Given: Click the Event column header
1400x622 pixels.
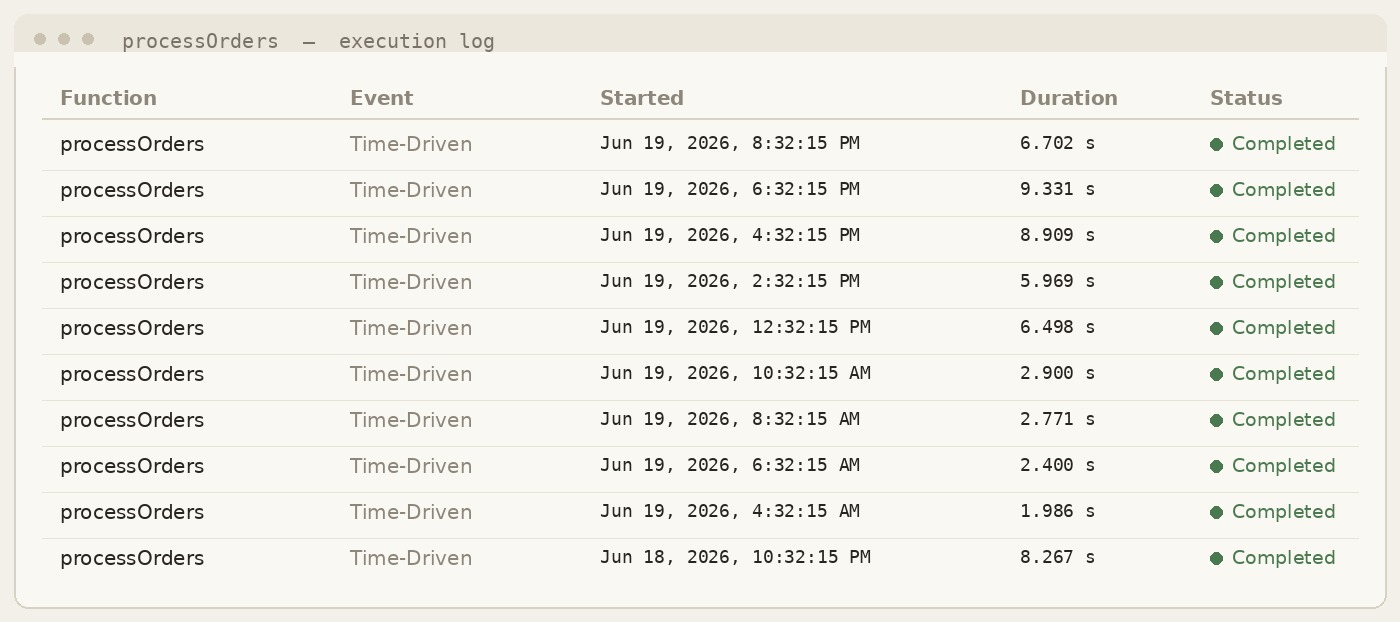Looking at the screenshot, I should click(x=381, y=98).
